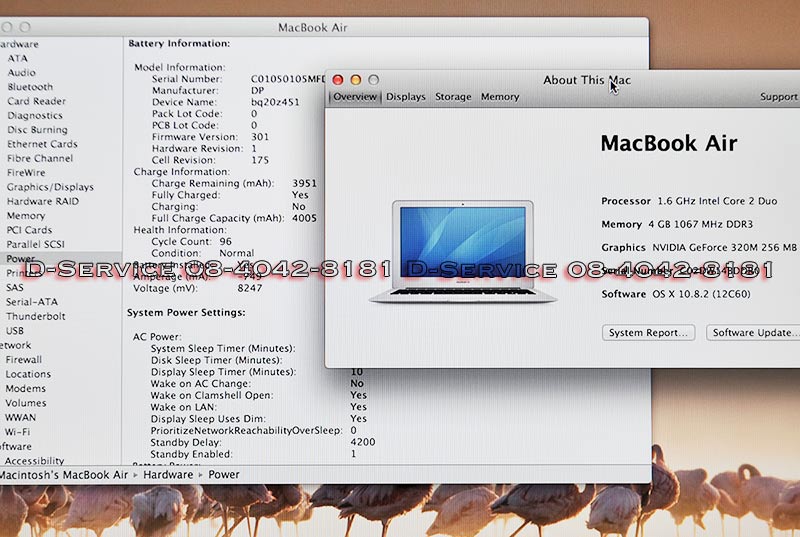Screen dimensions: 800x537
Task: Select SAS in the sidebar
Action: pyautogui.click(x=15, y=288)
